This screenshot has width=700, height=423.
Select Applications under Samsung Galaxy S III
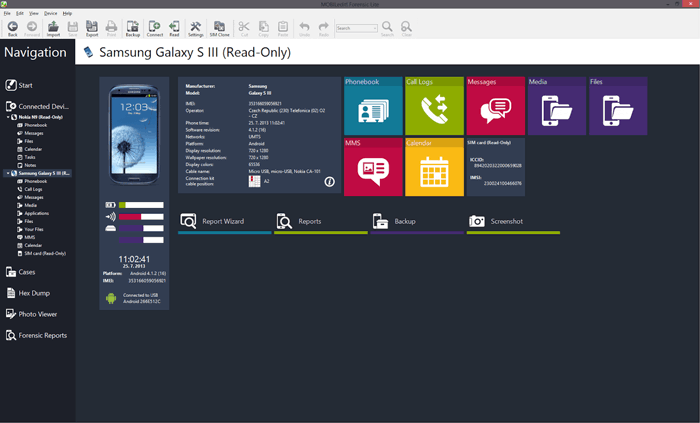36,213
